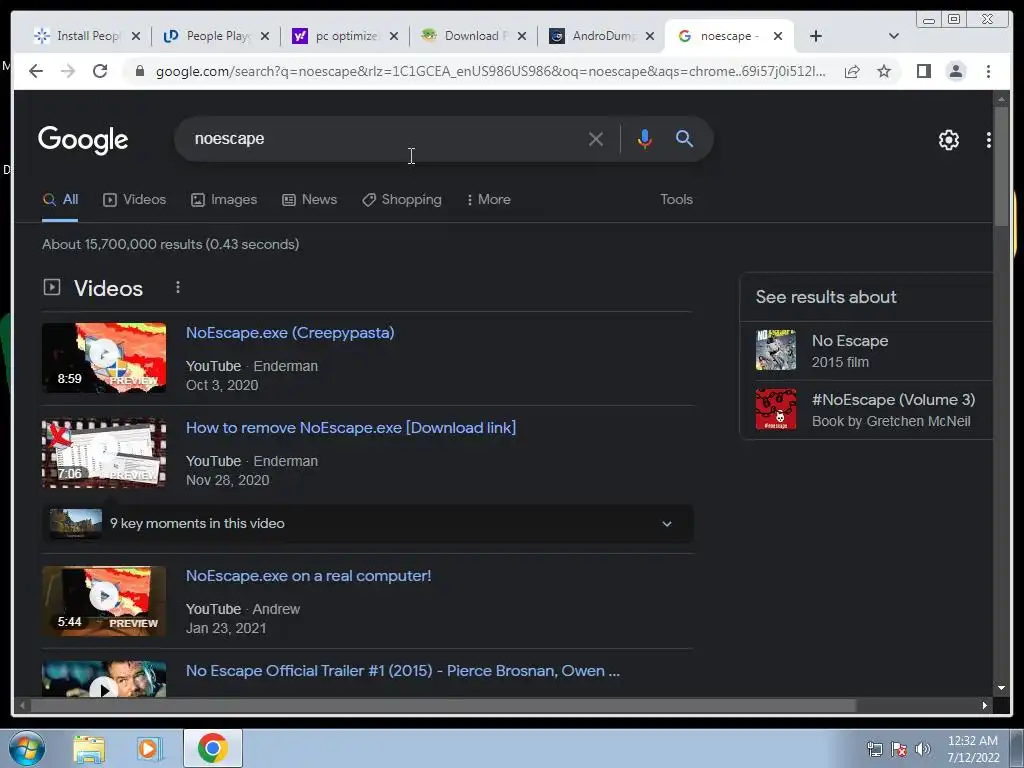Submit search with the magnifier icon

684,138
